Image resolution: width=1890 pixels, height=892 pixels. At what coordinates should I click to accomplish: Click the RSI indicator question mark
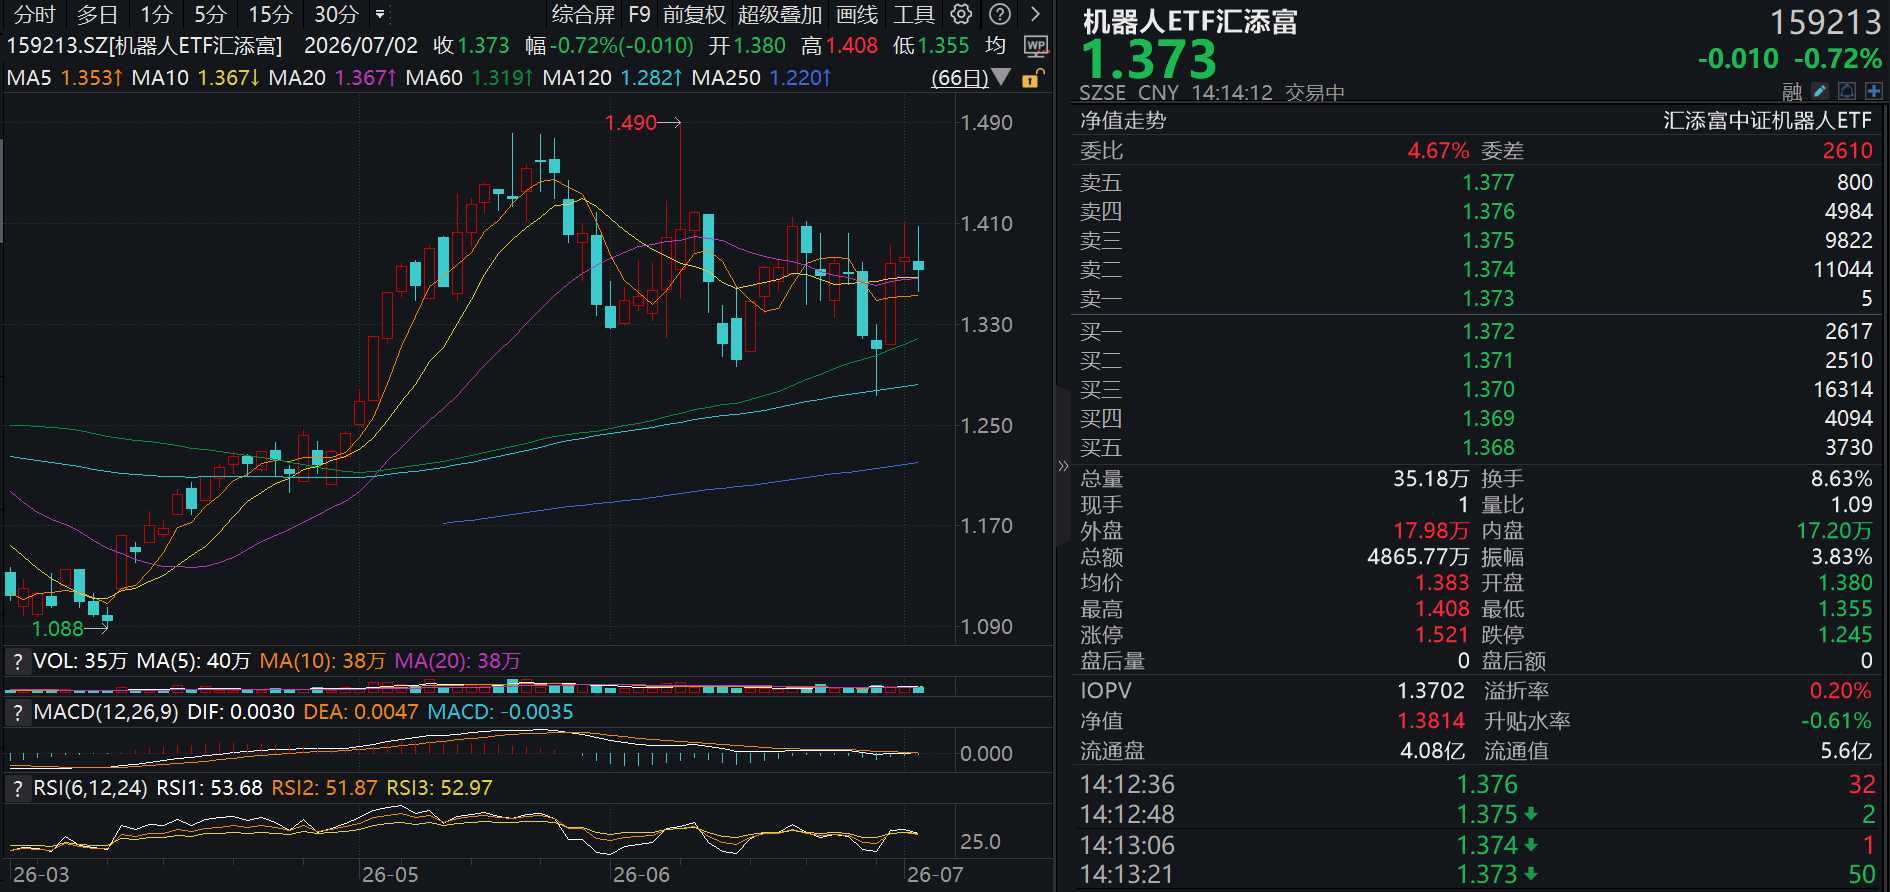point(17,788)
